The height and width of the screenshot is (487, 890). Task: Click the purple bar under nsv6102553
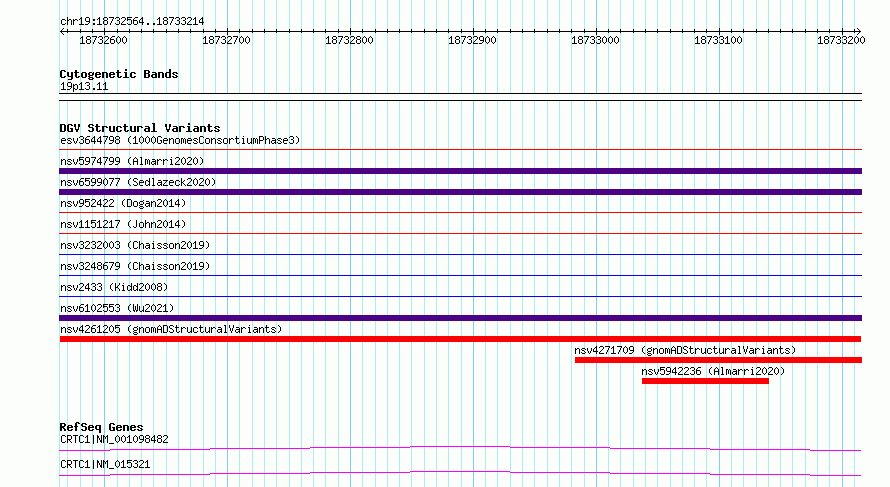click(x=460, y=318)
